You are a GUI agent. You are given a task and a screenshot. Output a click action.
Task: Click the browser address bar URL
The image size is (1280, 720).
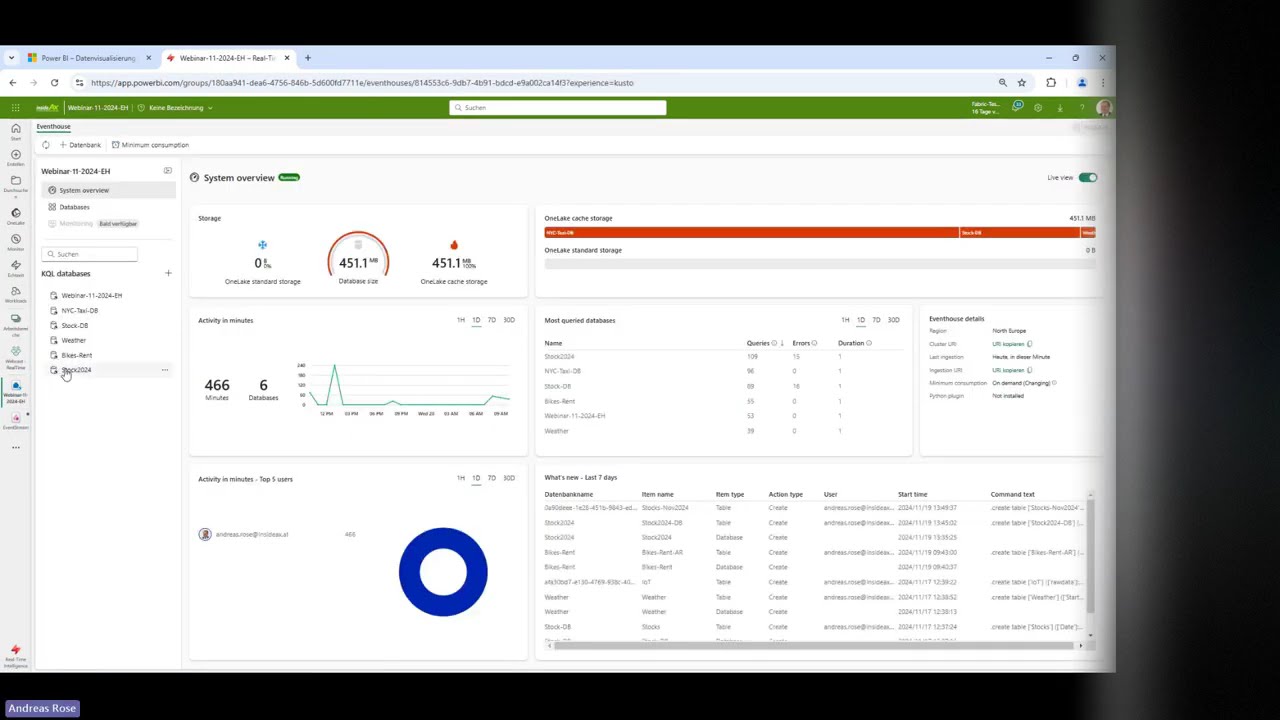pos(362,83)
